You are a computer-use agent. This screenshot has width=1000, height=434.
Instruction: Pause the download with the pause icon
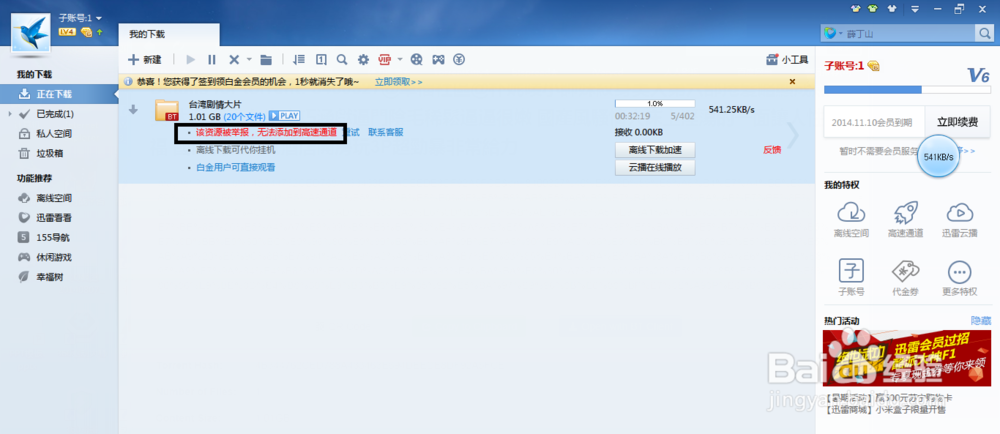tap(212, 59)
